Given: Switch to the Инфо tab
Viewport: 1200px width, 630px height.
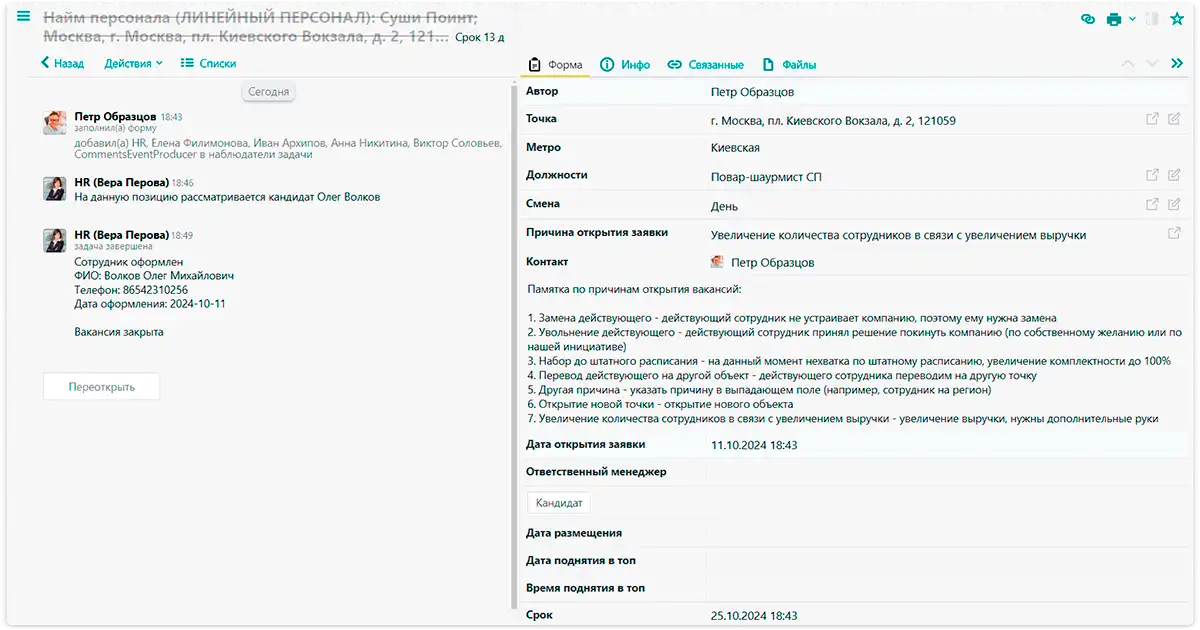Looking at the screenshot, I should (x=625, y=65).
